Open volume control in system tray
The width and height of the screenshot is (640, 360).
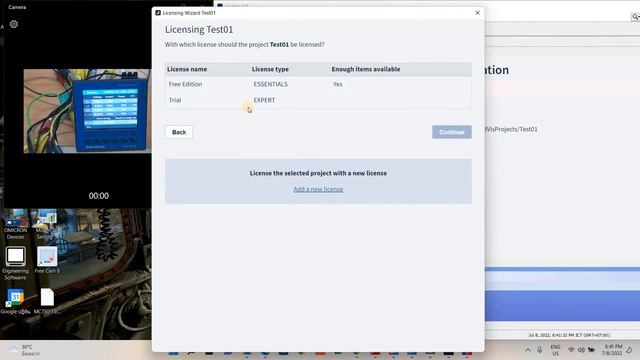[x=581, y=350]
